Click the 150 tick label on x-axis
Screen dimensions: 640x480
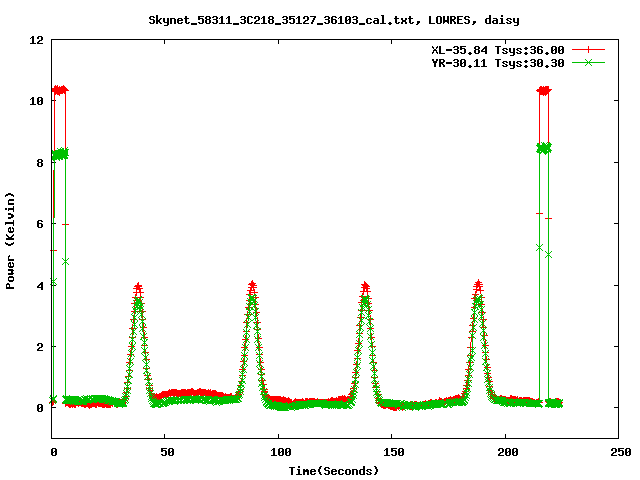click(392, 453)
